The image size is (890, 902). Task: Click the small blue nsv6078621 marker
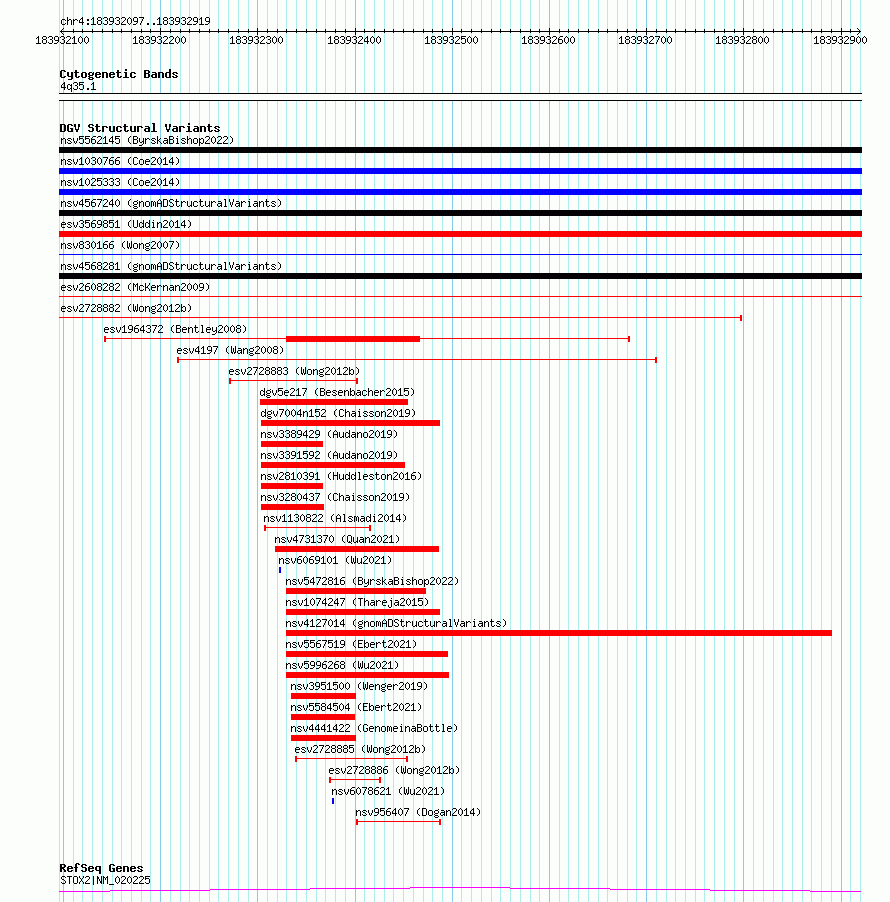(x=333, y=801)
